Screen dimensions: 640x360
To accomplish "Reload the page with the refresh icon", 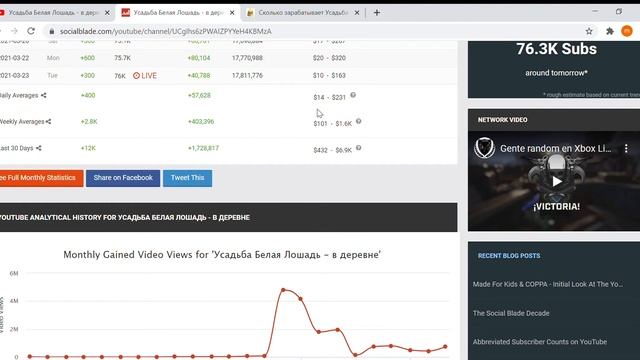I will pos(31,31).
